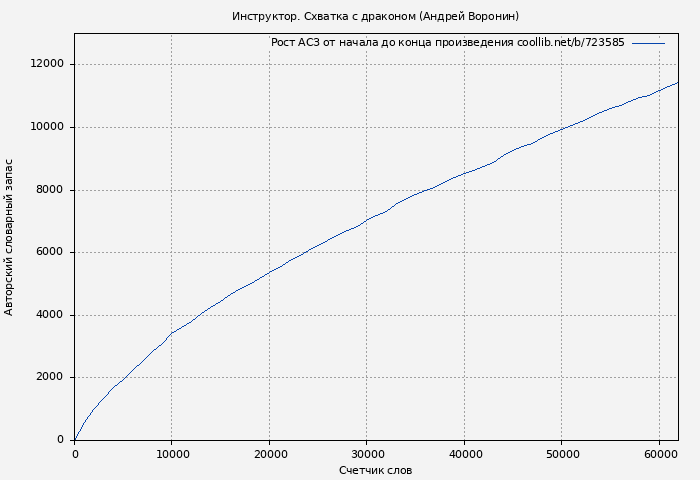The height and width of the screenshot is (480, 700).
Task: Select the 4000 y-axis tick label
Action: (50, 315)
